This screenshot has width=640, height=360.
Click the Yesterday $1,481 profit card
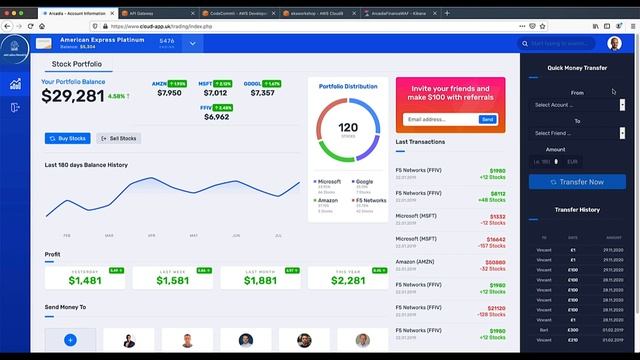coord(85,278)
